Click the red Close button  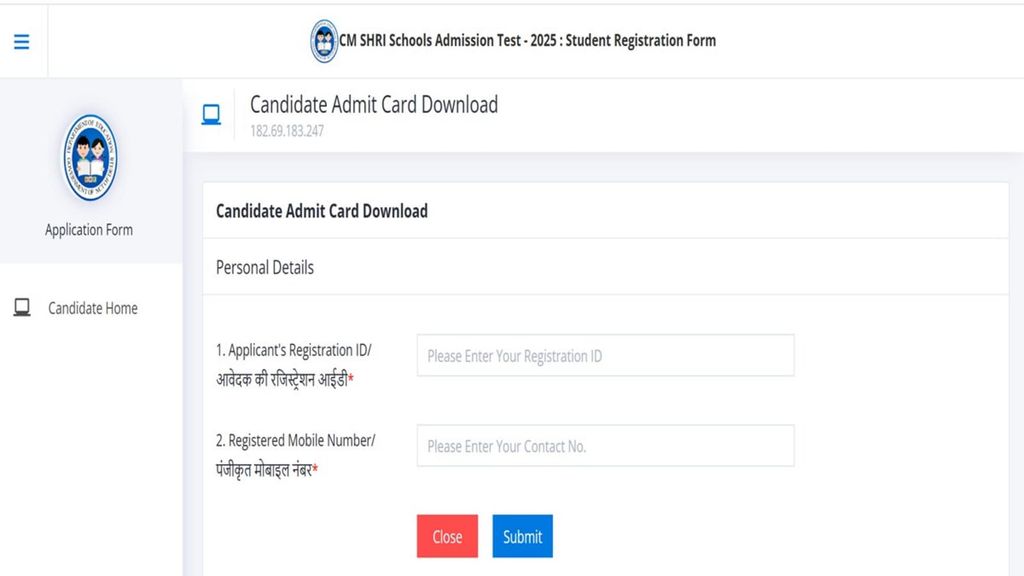(x=447, y=536)
